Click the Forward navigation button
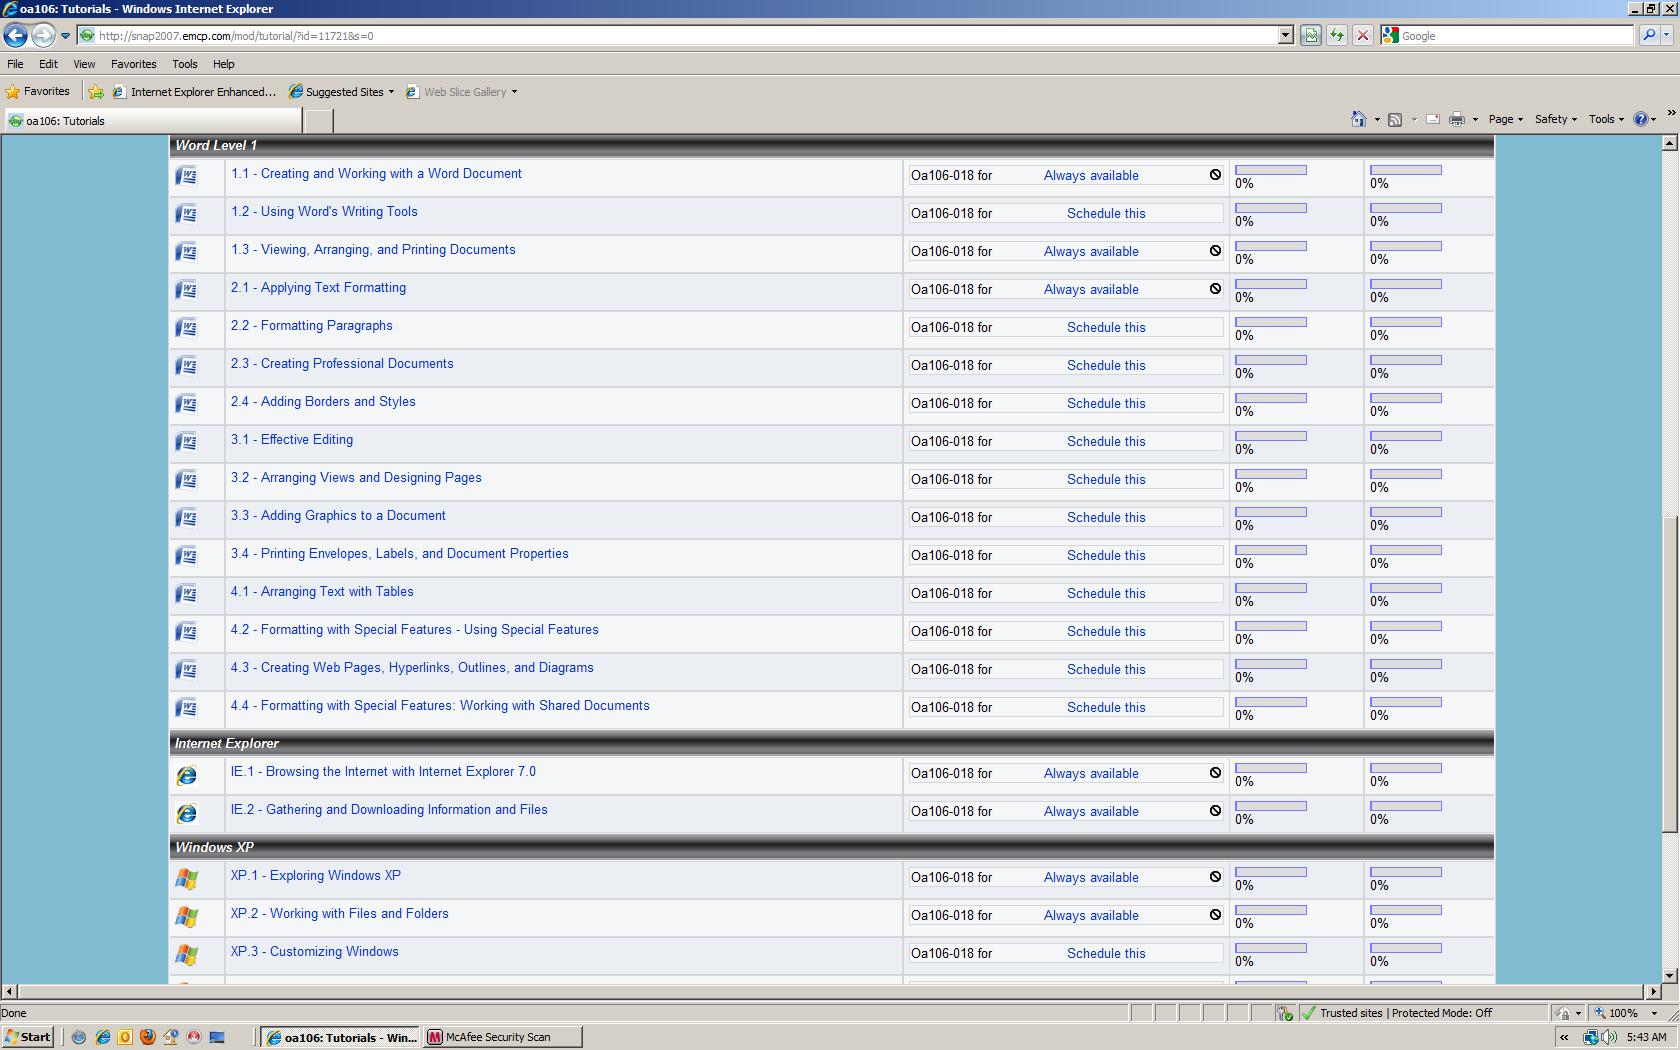Image resolution: width=1680 pixels, height=1050 pixels. [43, 35]
